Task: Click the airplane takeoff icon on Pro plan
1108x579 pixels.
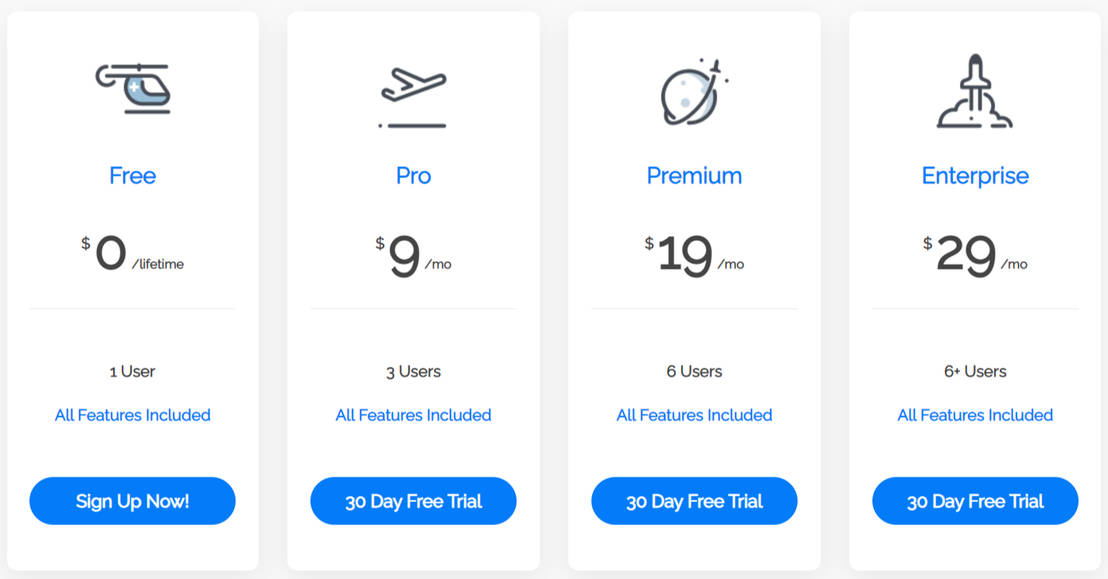Action: click(413, 96)
